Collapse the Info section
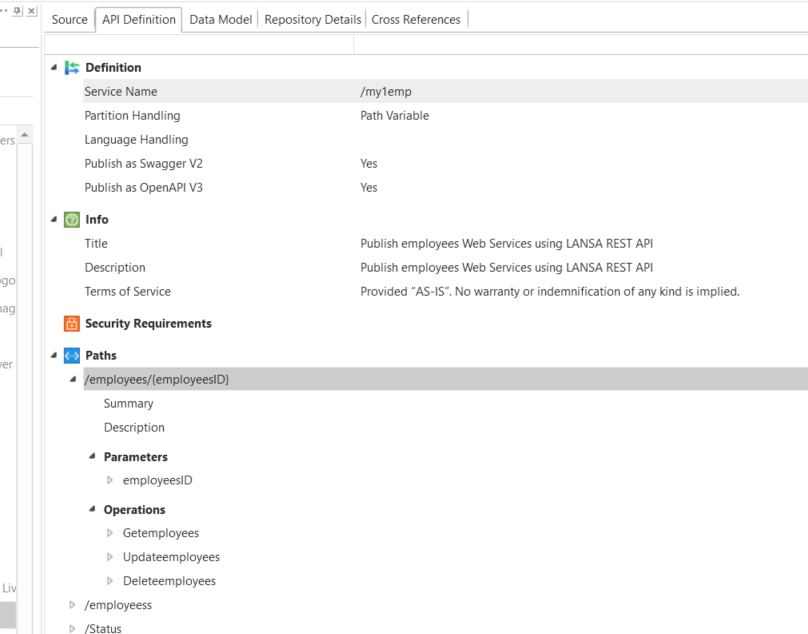 [x=53, y=220]
